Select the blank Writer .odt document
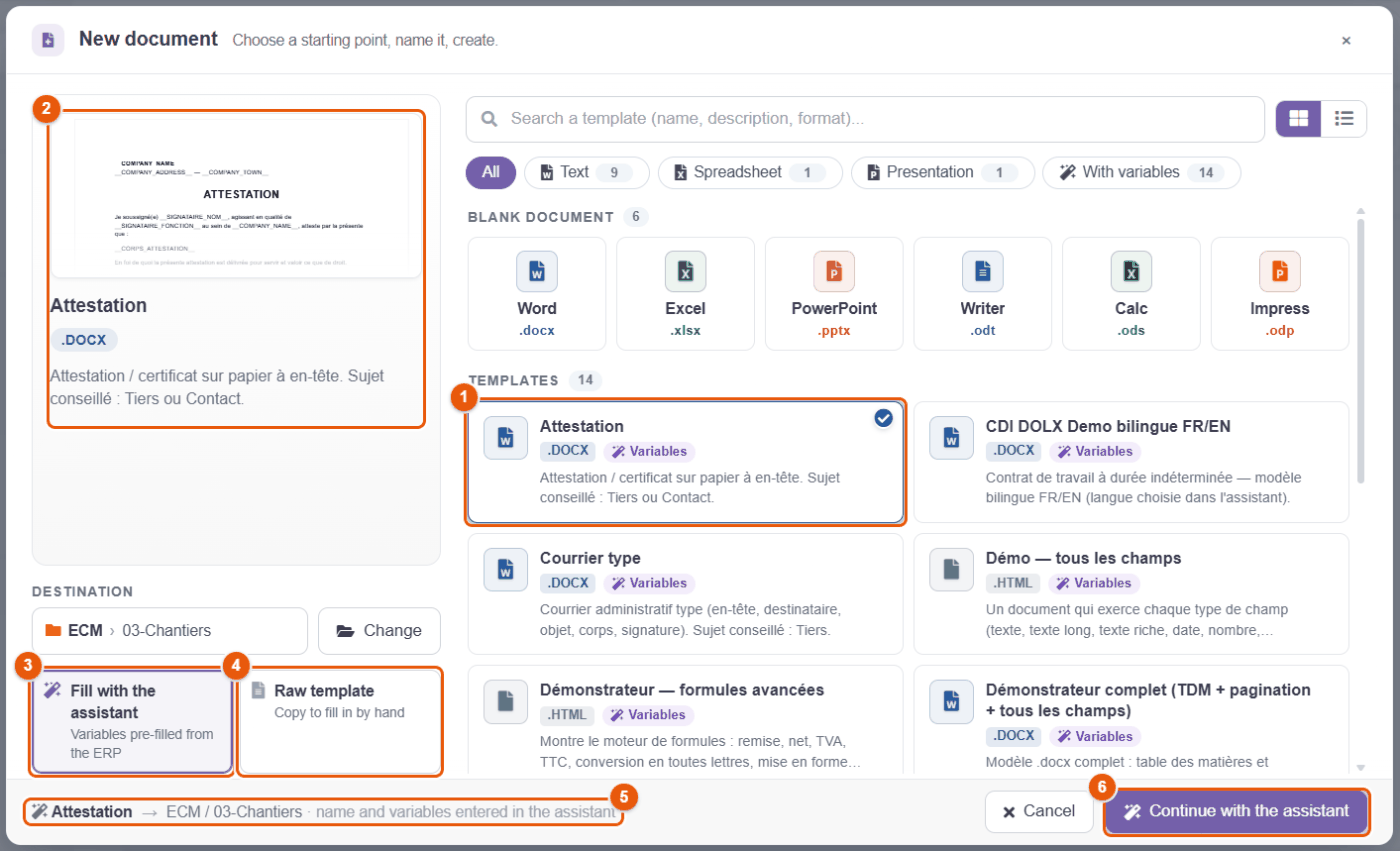1400x851 pixels. pos(983,293)
